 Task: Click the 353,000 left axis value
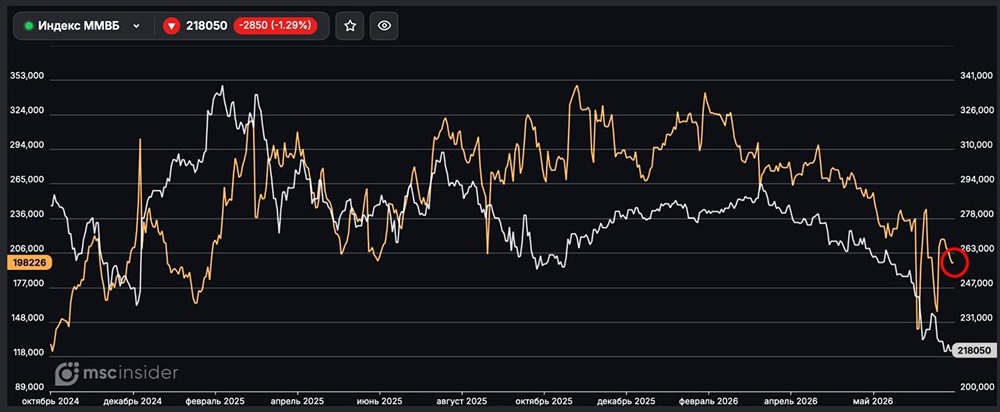point(27,76)
